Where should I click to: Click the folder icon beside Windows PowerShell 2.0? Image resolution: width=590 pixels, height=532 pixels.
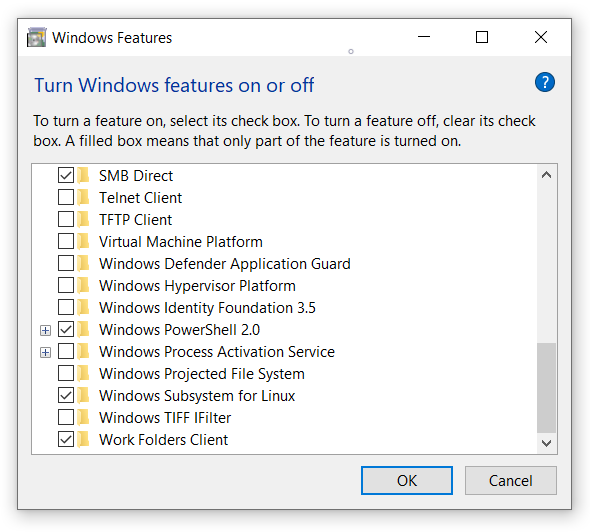[84, 329]
